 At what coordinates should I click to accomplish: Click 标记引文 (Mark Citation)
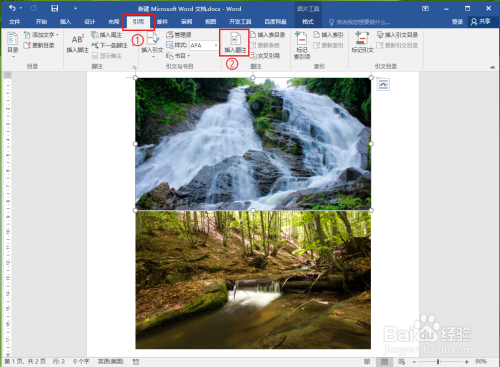[362, 43]
